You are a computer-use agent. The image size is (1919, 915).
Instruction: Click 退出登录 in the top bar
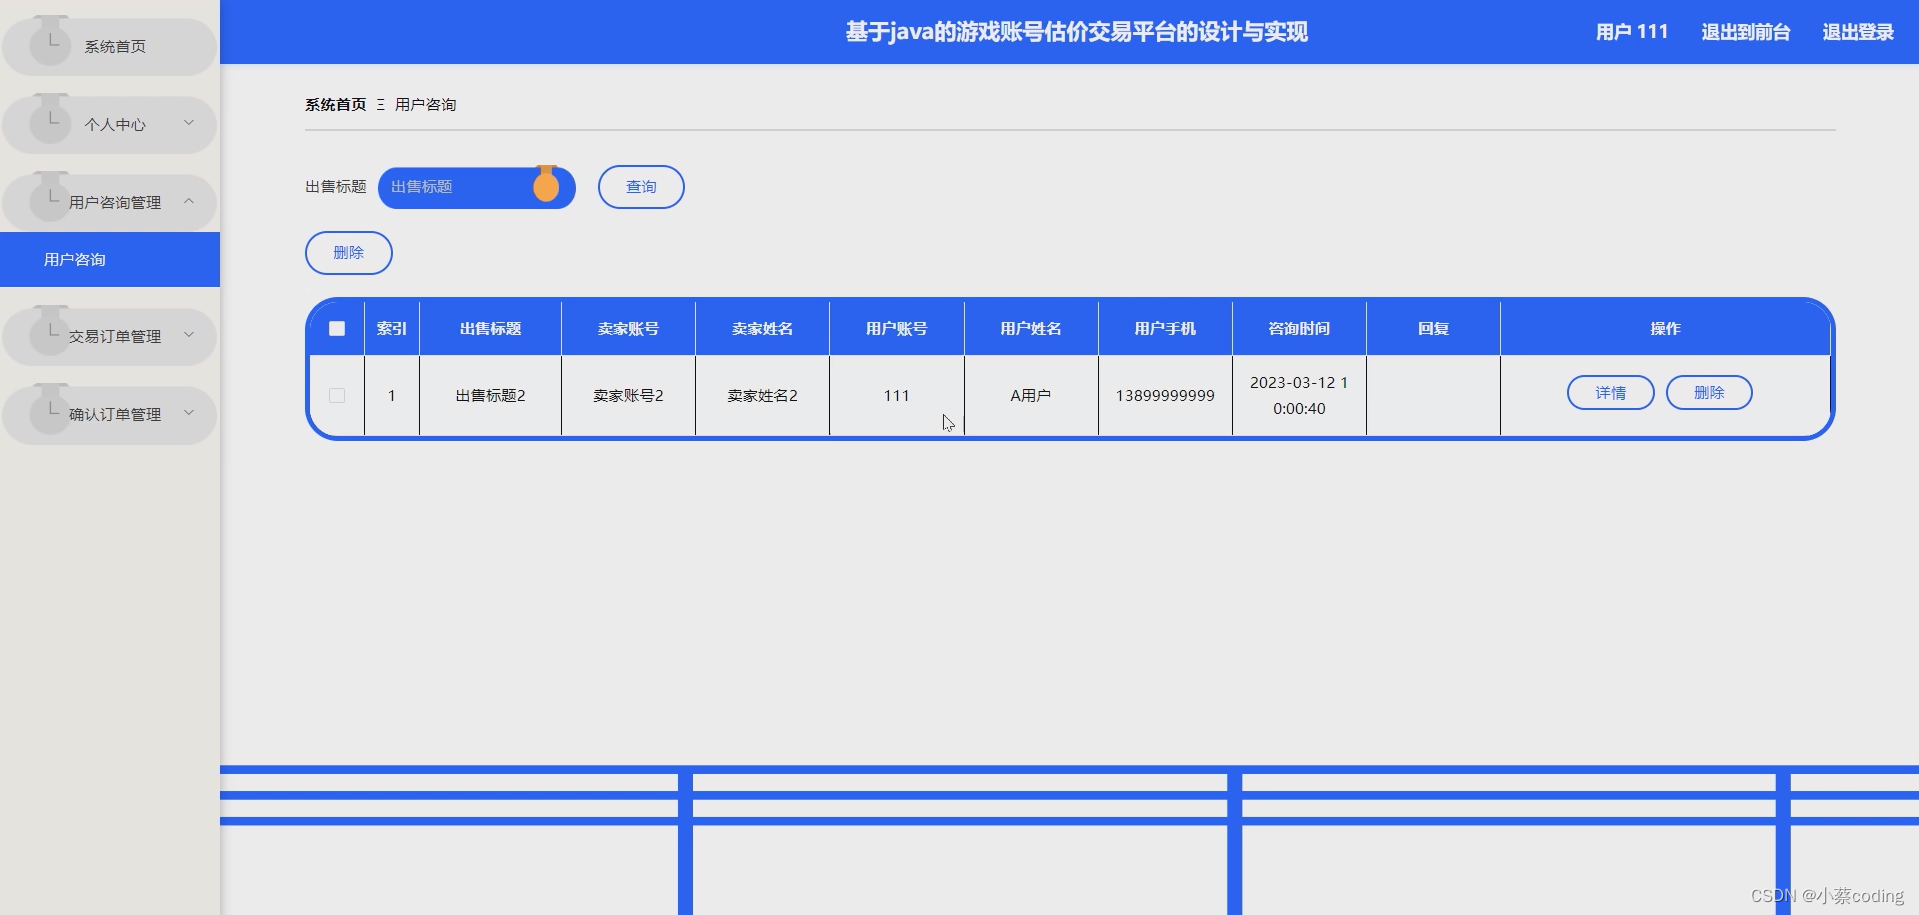[x=1858, y=32]
